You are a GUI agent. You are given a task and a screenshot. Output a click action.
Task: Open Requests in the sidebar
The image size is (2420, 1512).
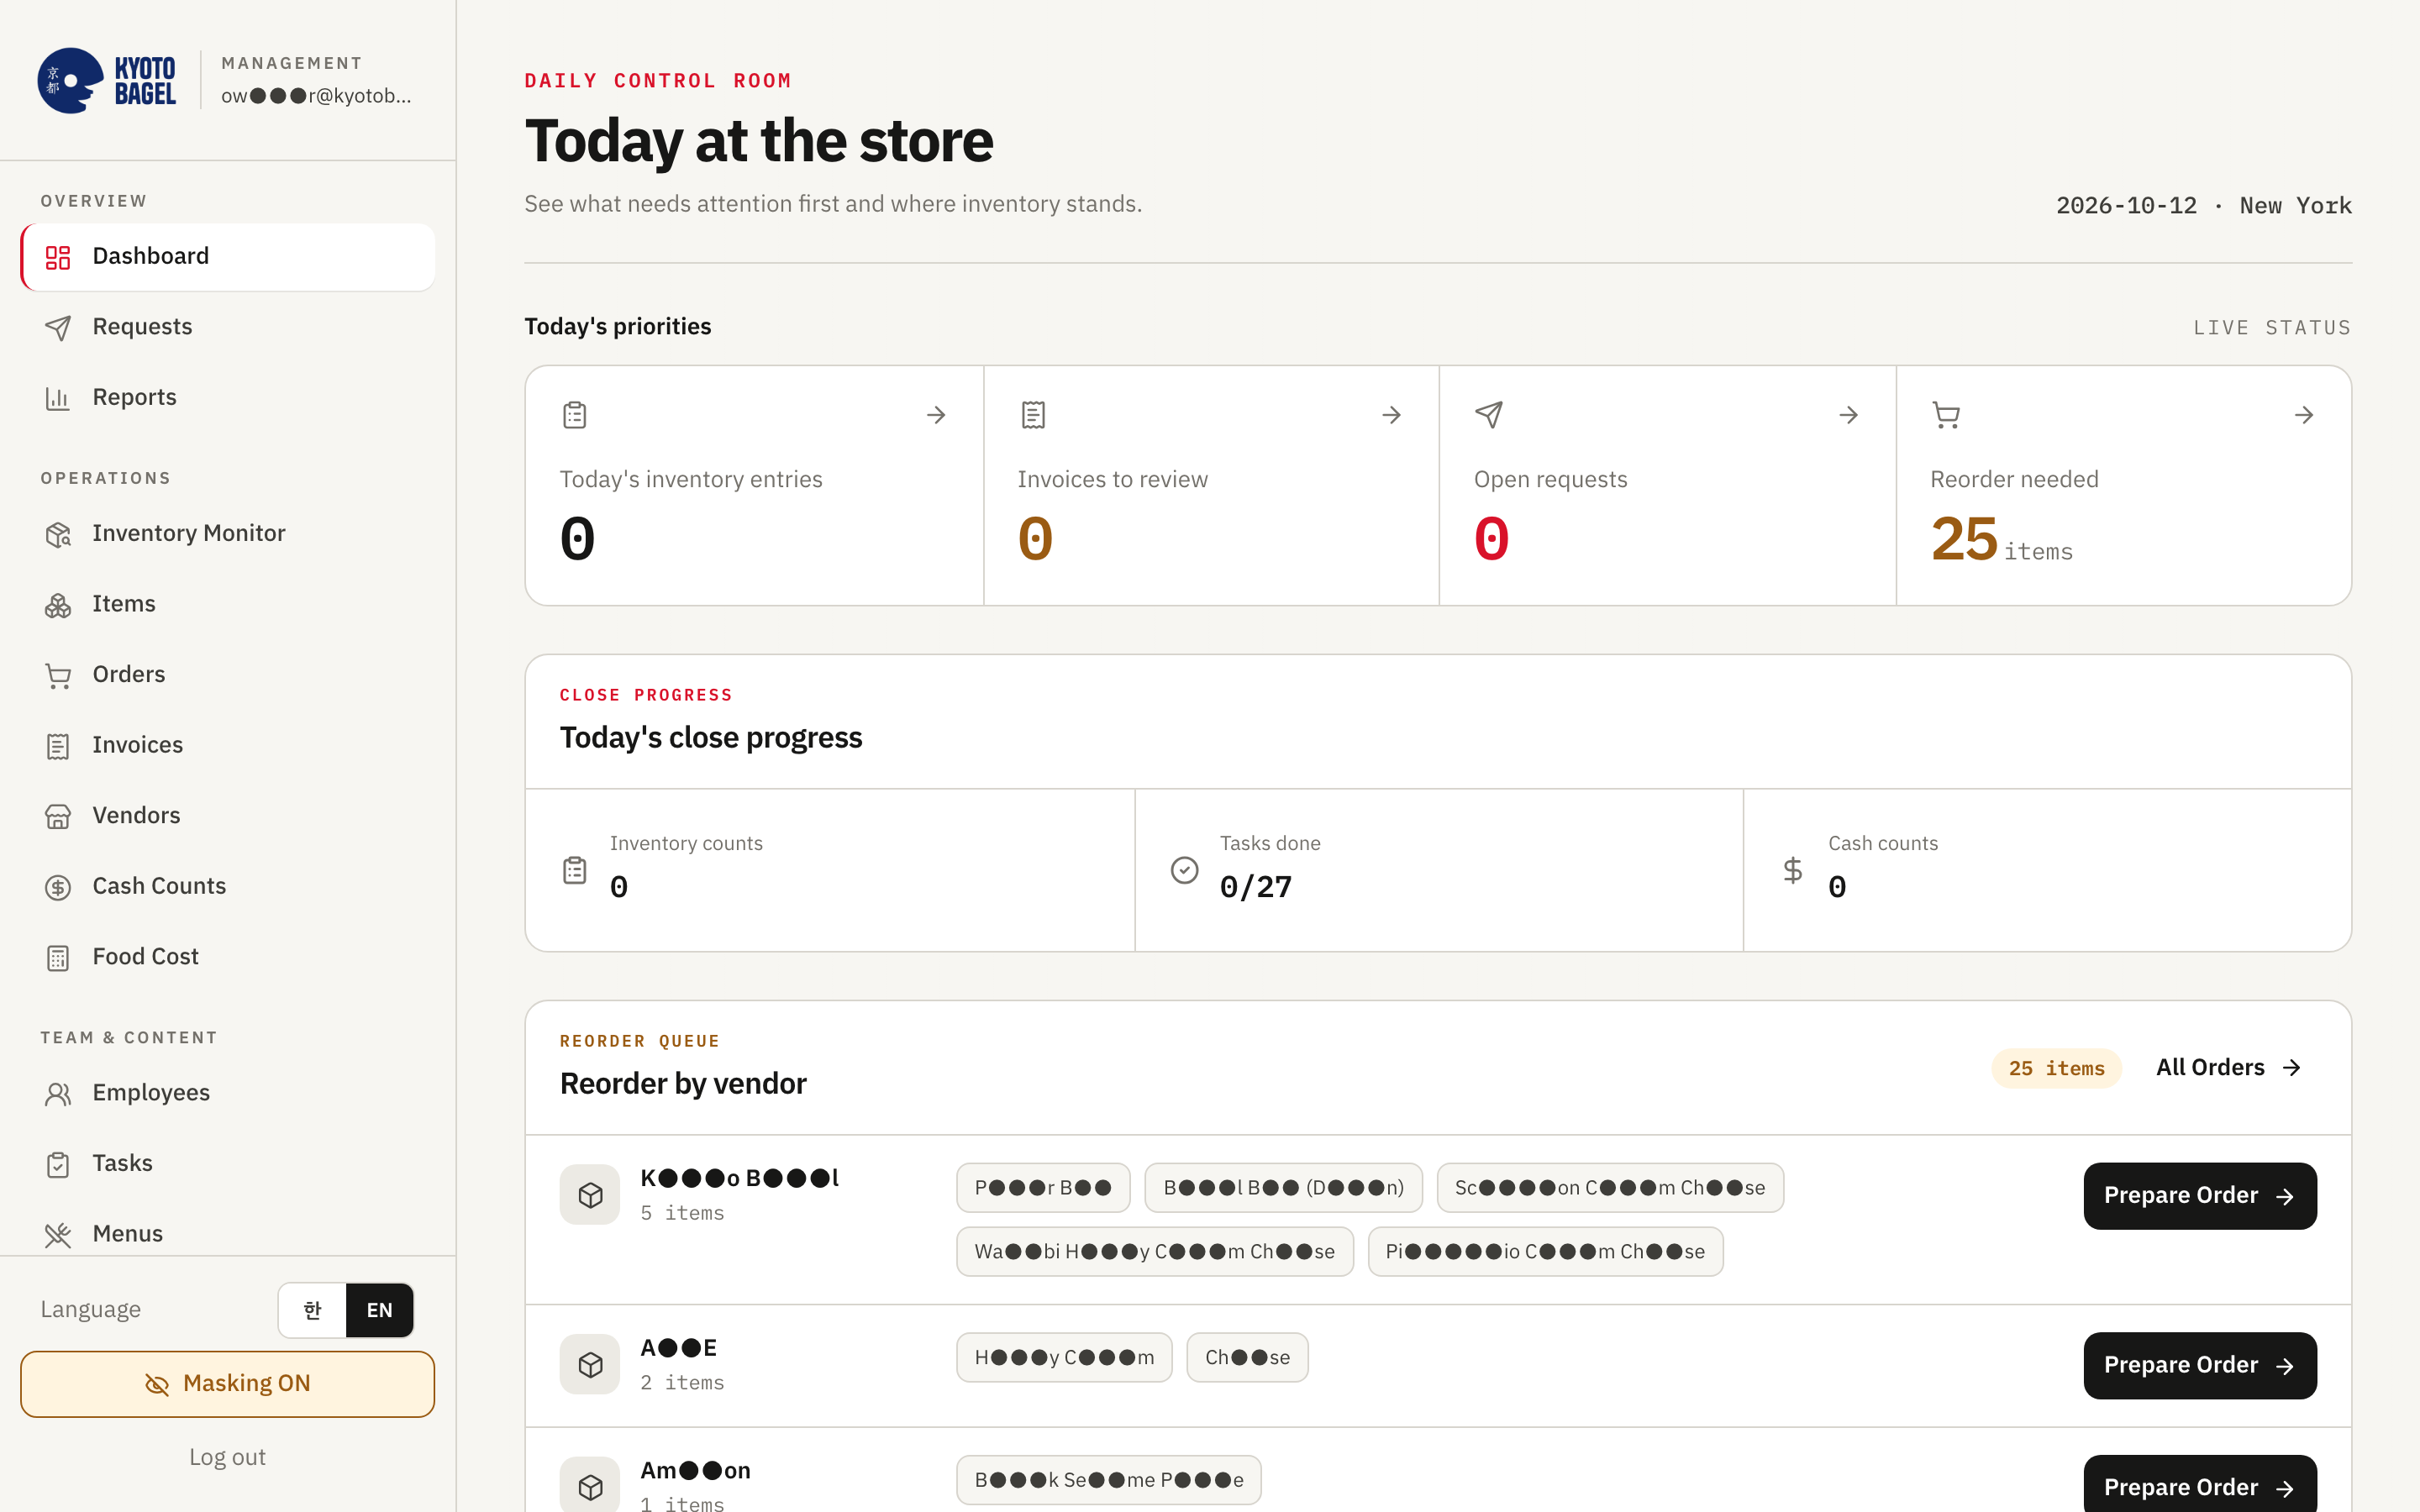pyautogui.click(x=228, y=327)
